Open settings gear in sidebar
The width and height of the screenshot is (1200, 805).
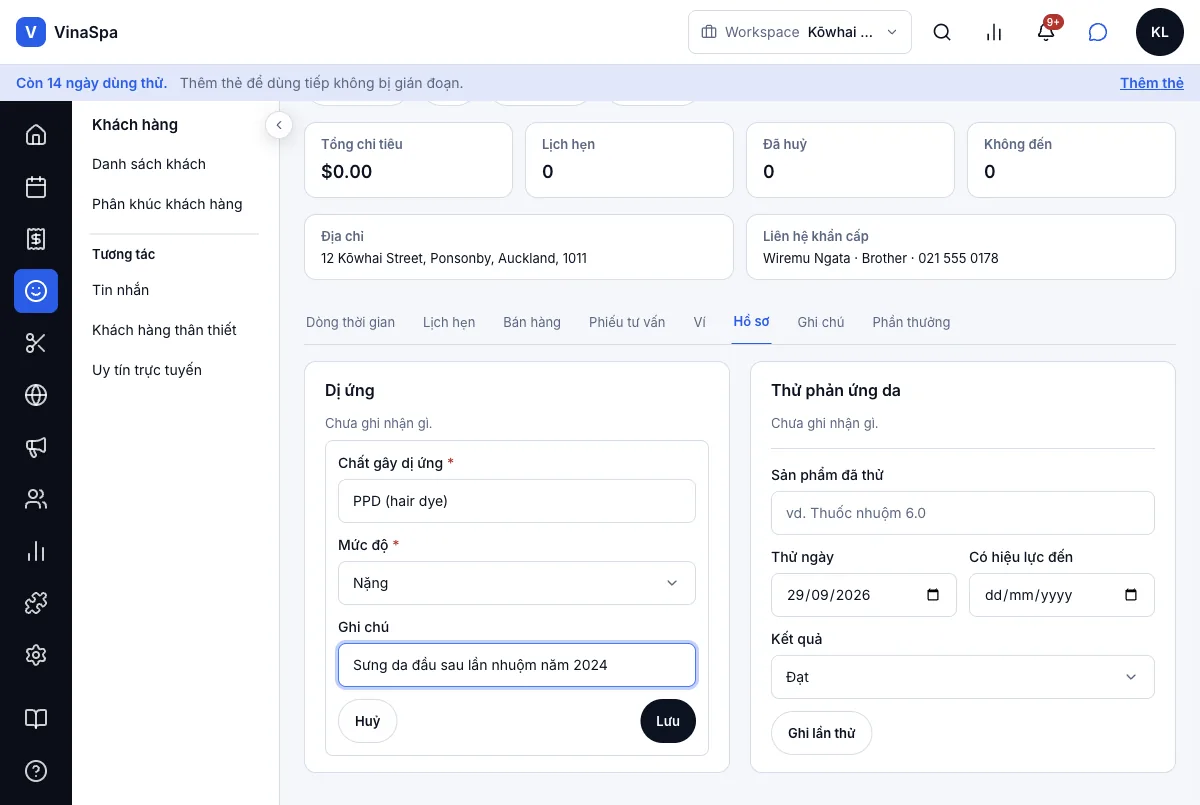pos(36,655)
